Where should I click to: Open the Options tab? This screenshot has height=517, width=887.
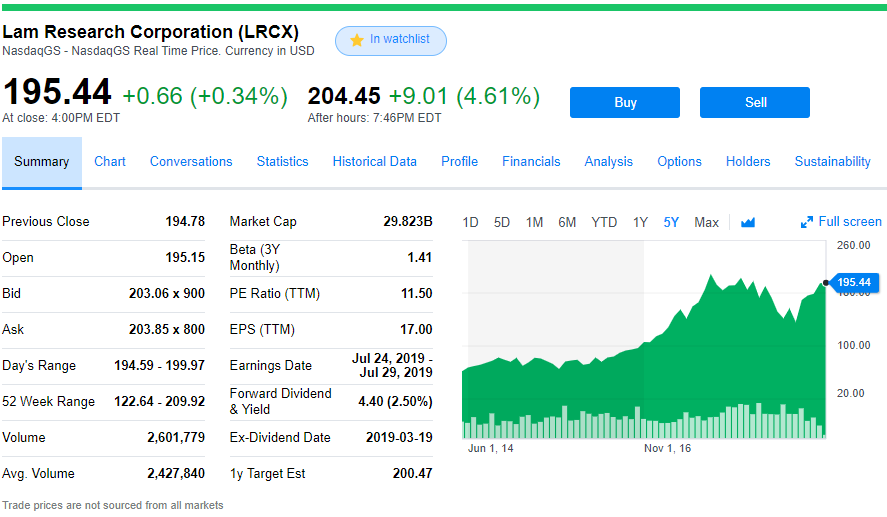pyautogui.click(x=679, y=161)
